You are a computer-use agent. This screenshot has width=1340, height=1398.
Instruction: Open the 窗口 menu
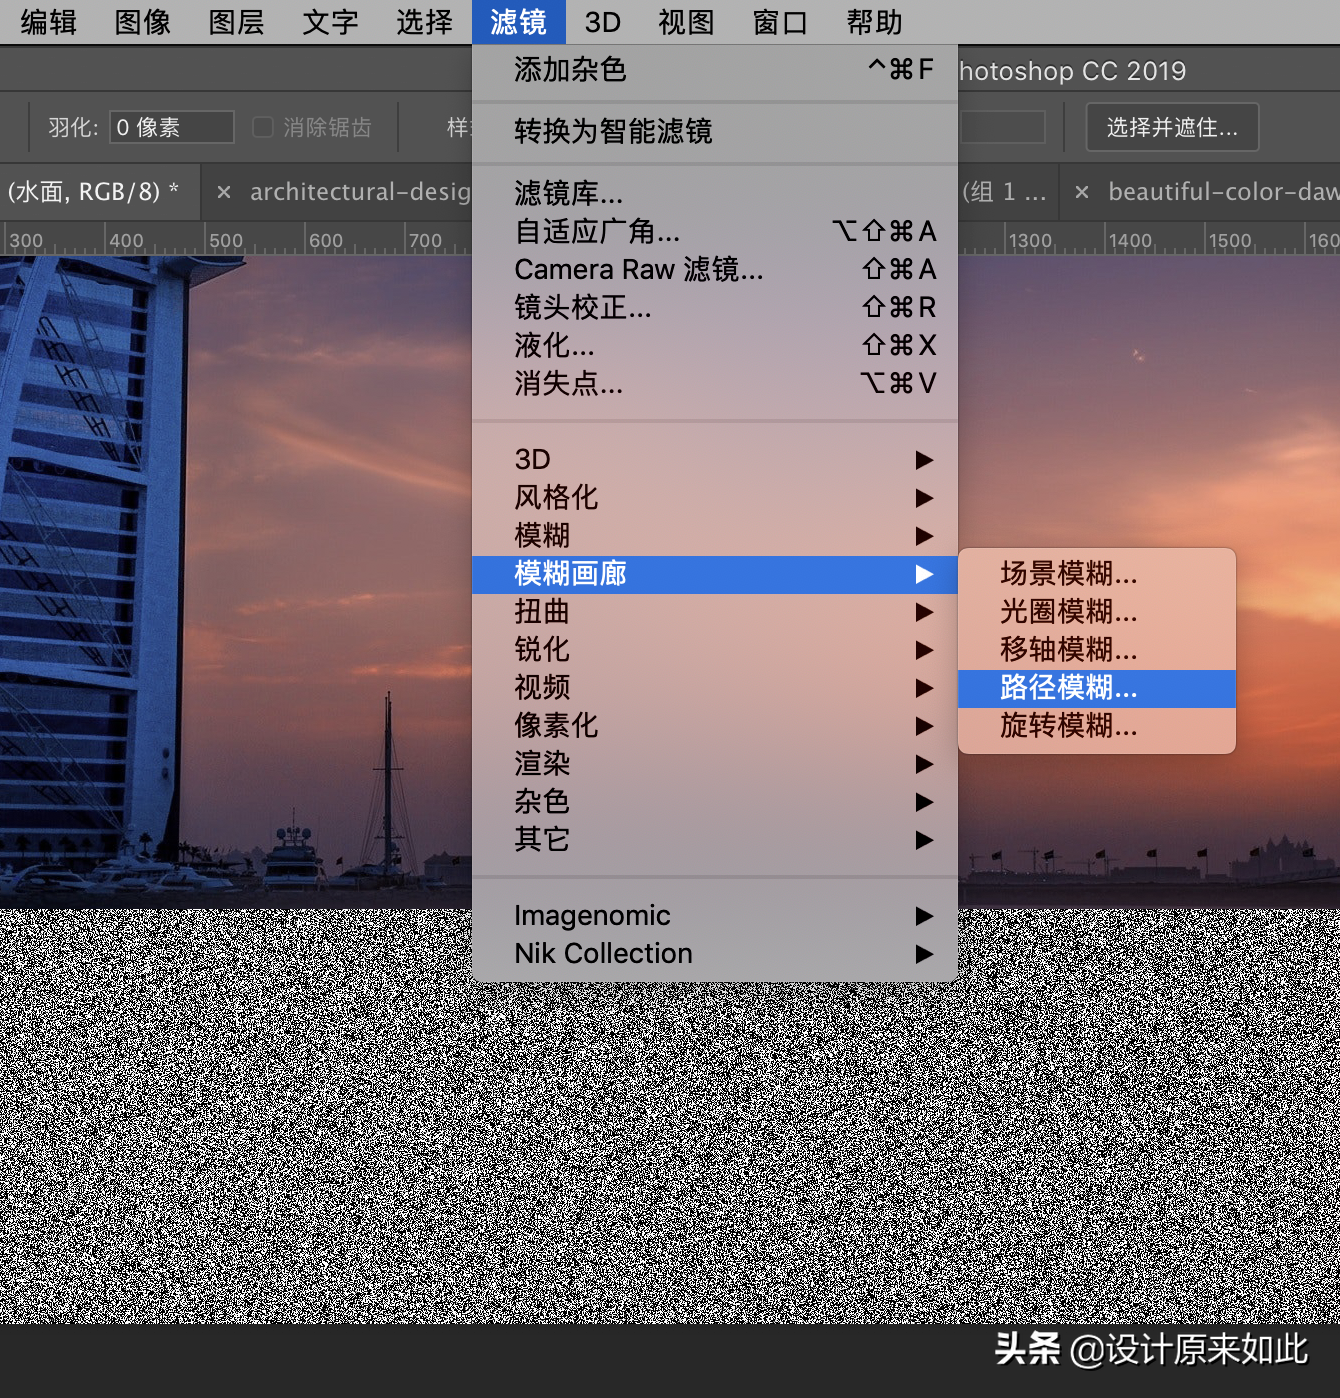(x=781, y=22)
